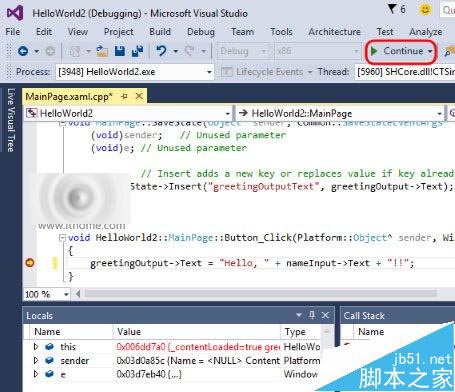The image size is (455, 392).
Task: Close the Locals panel
Action: (325, 315)
